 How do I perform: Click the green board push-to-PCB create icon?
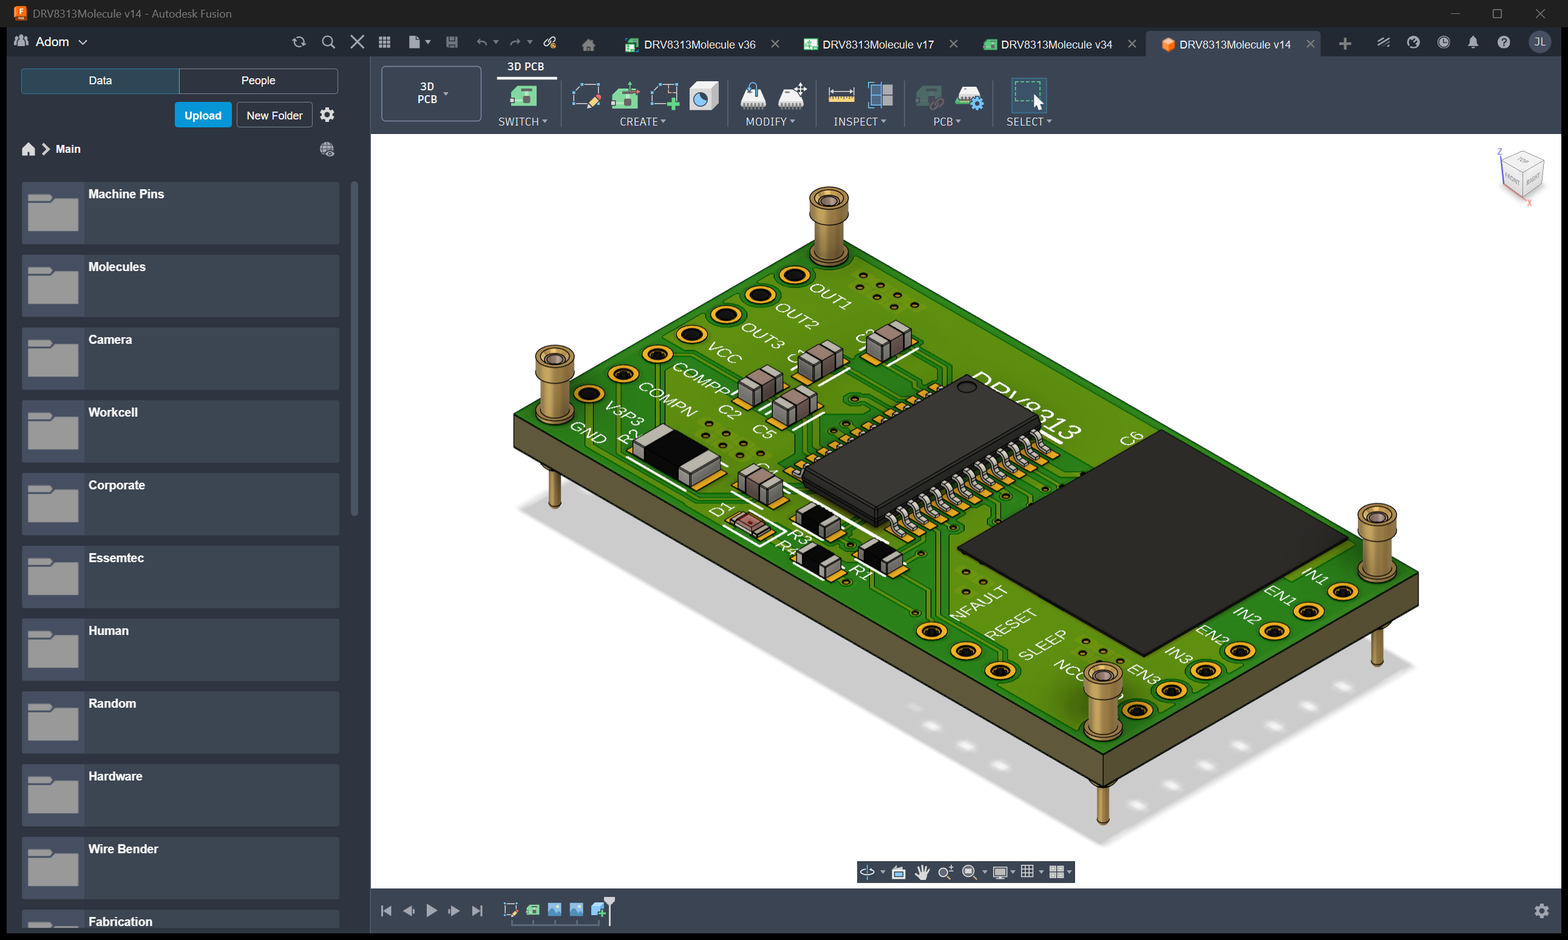[x=625, y=96]
